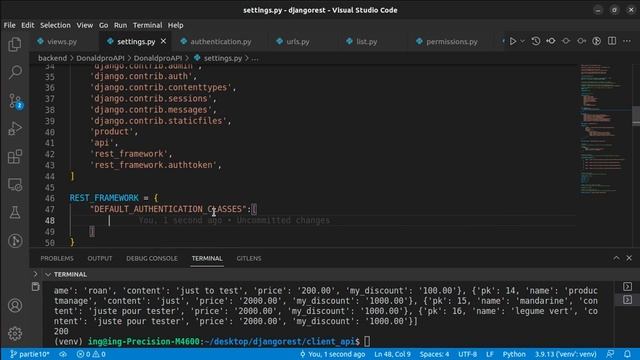Change indentation via Spaces: 4
This screenshot has width=640, height=360.
coord(434,354)
